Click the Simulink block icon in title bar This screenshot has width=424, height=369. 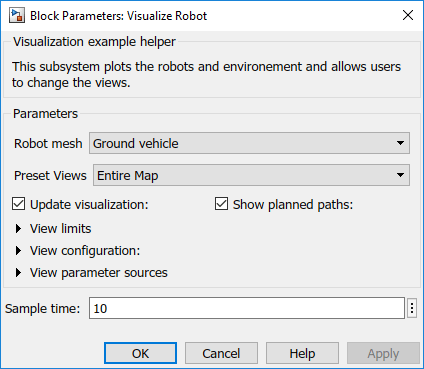click(17, 16)
